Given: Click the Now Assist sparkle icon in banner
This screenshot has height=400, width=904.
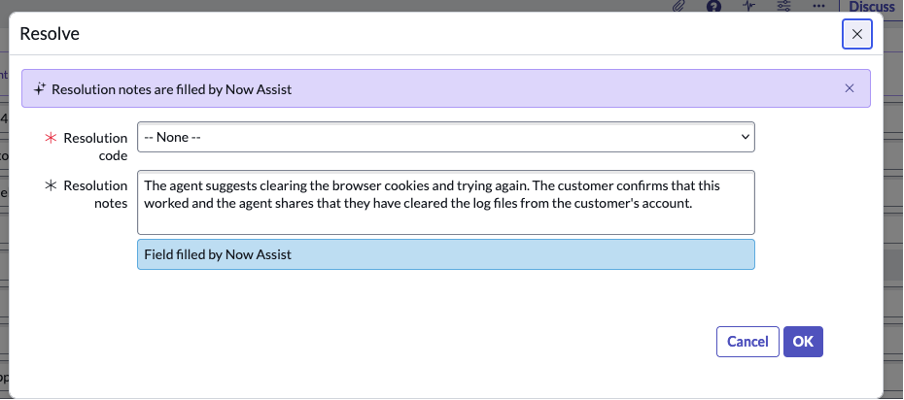Looking at the screenshot, I should click(40, 89).
